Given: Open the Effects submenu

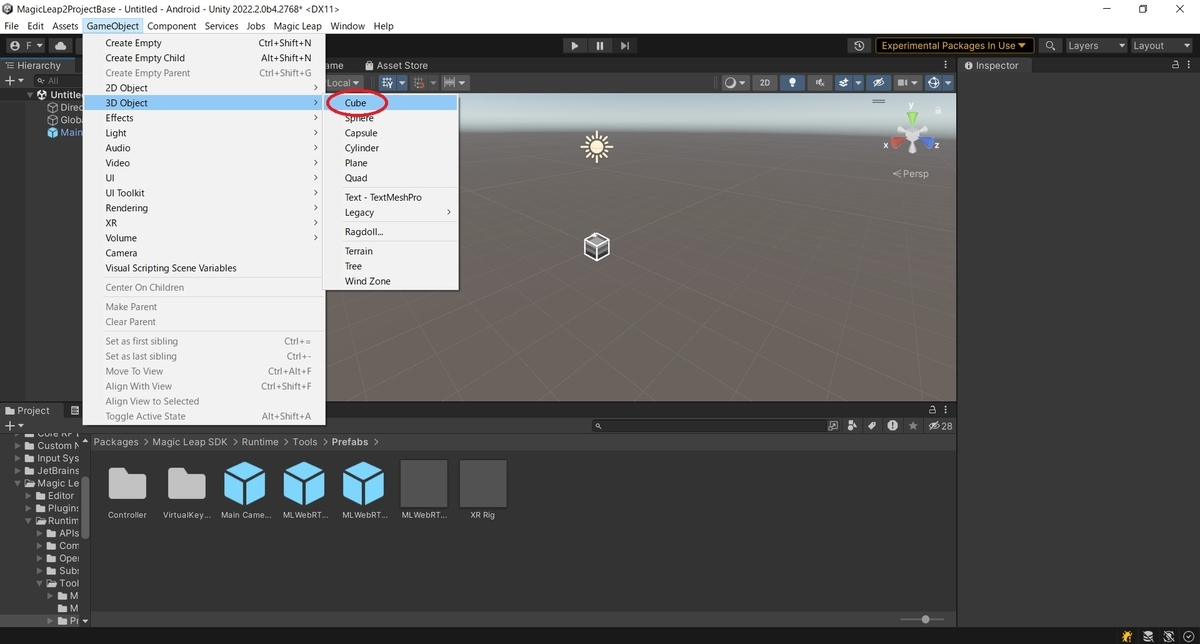Looking at the screenshot, I should click(x=204, y=118).
